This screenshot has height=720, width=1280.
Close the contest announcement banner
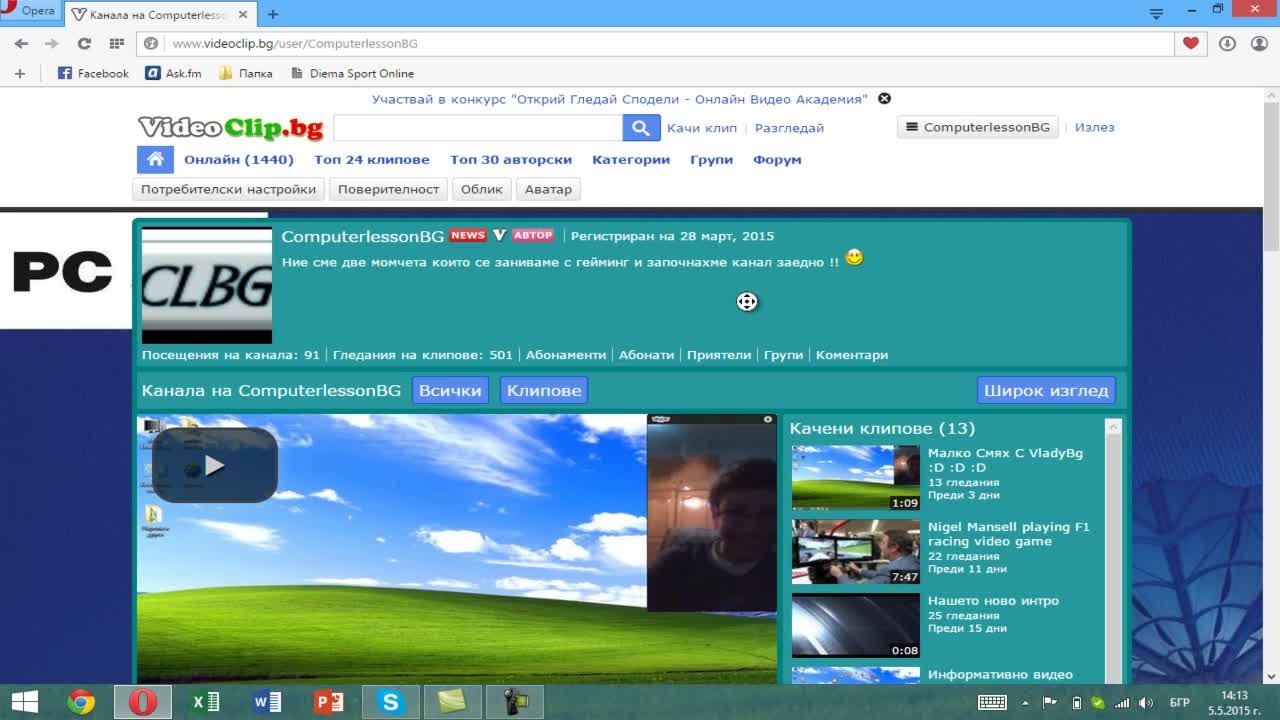884,99
